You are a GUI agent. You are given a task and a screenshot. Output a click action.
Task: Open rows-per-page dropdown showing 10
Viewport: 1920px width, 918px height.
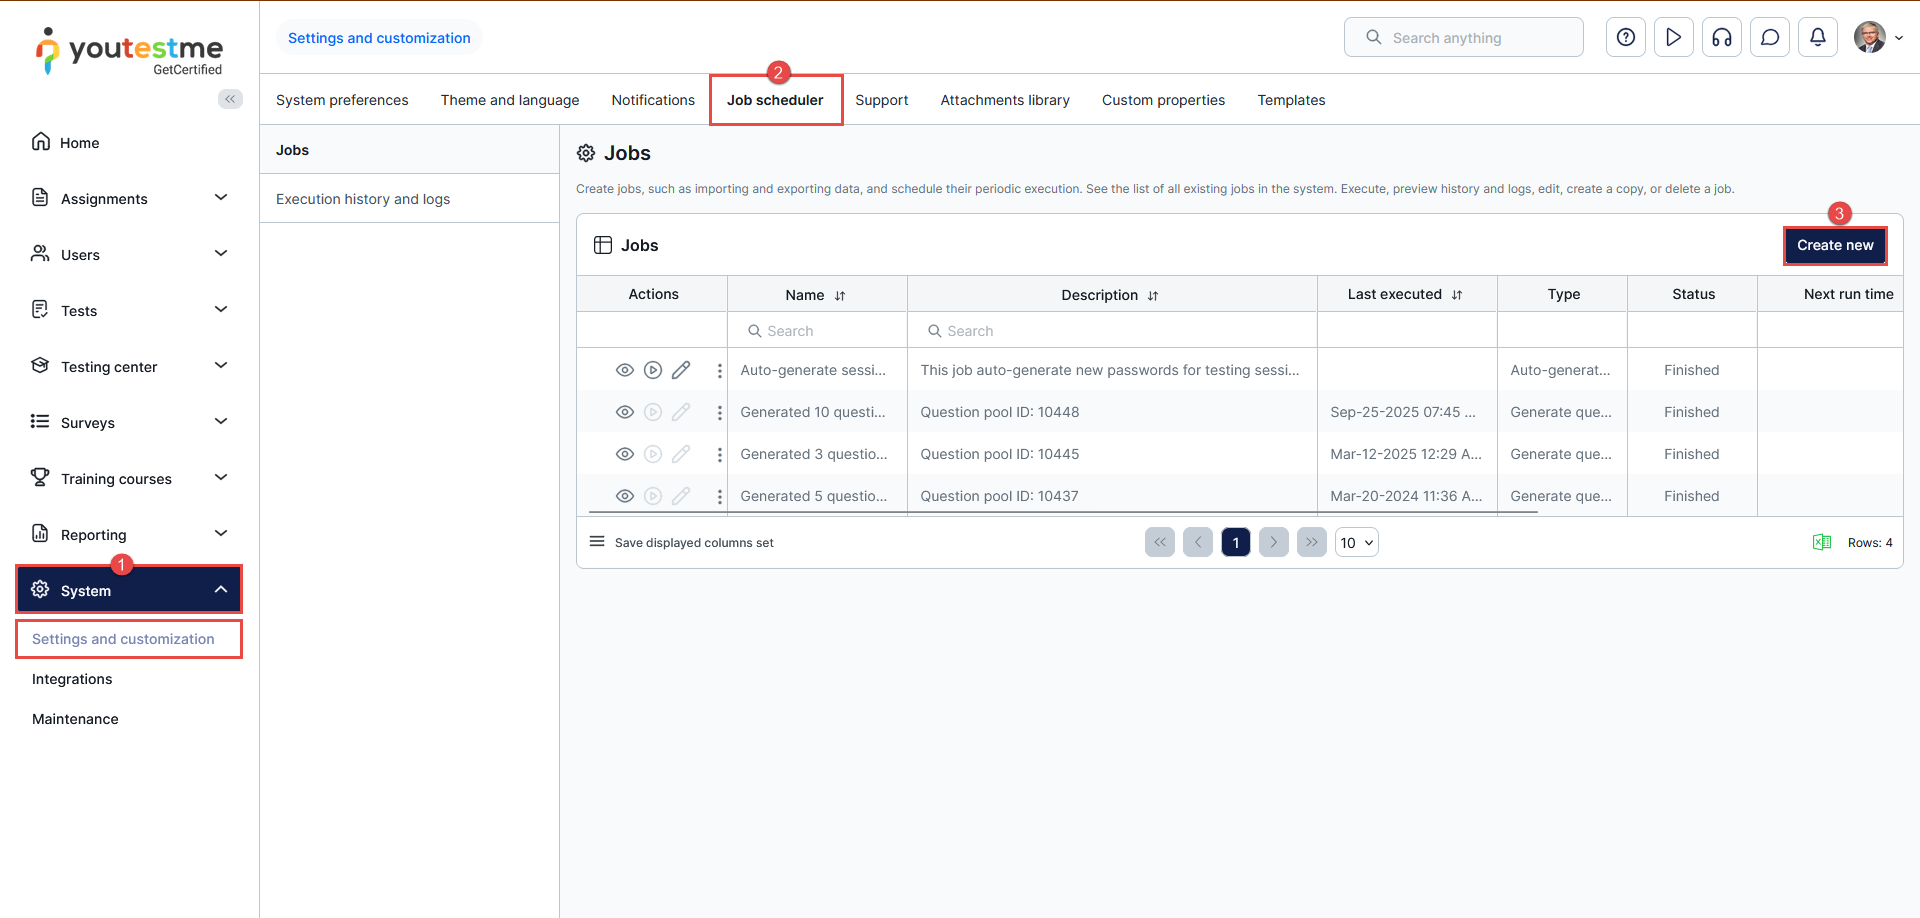point(1356,542)
